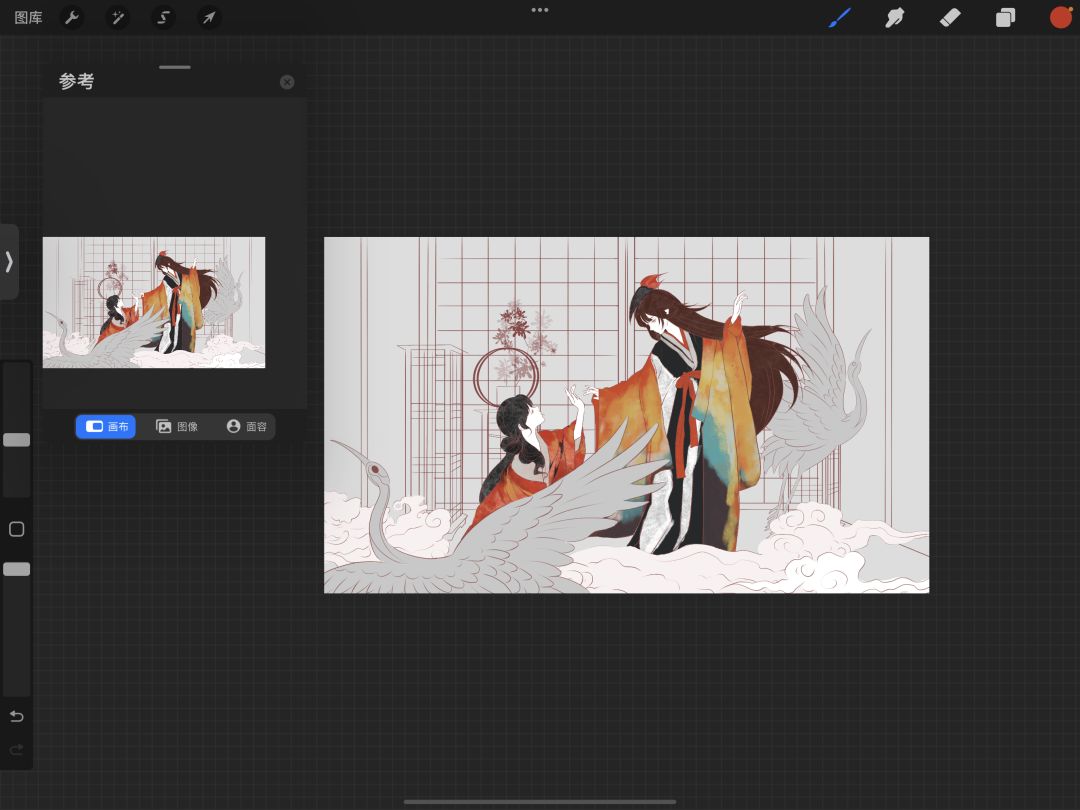The image size is (1080, 810).
Task: Close the 参考 reference panel
Action: point(287,82)
